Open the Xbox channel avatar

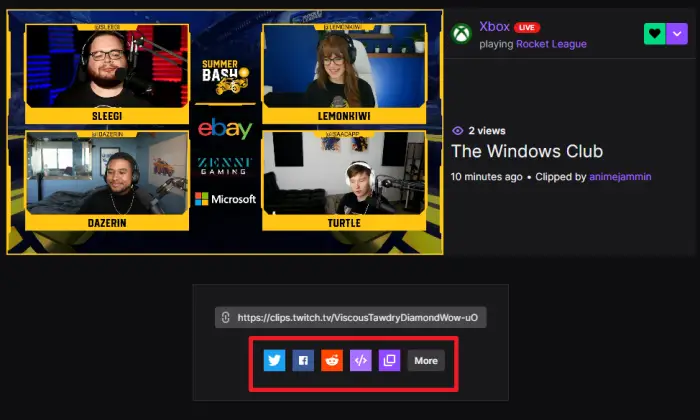(461, 33)
